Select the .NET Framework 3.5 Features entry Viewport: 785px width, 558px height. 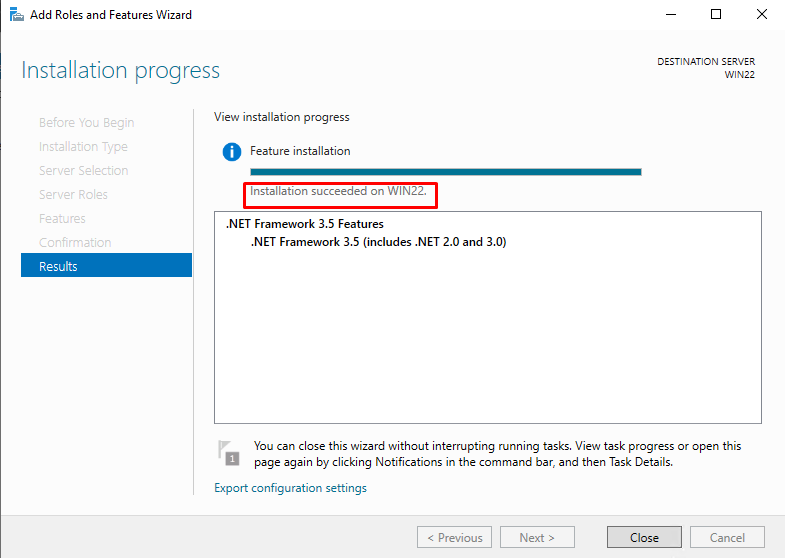pyautogui.click(x=305, y=224)
